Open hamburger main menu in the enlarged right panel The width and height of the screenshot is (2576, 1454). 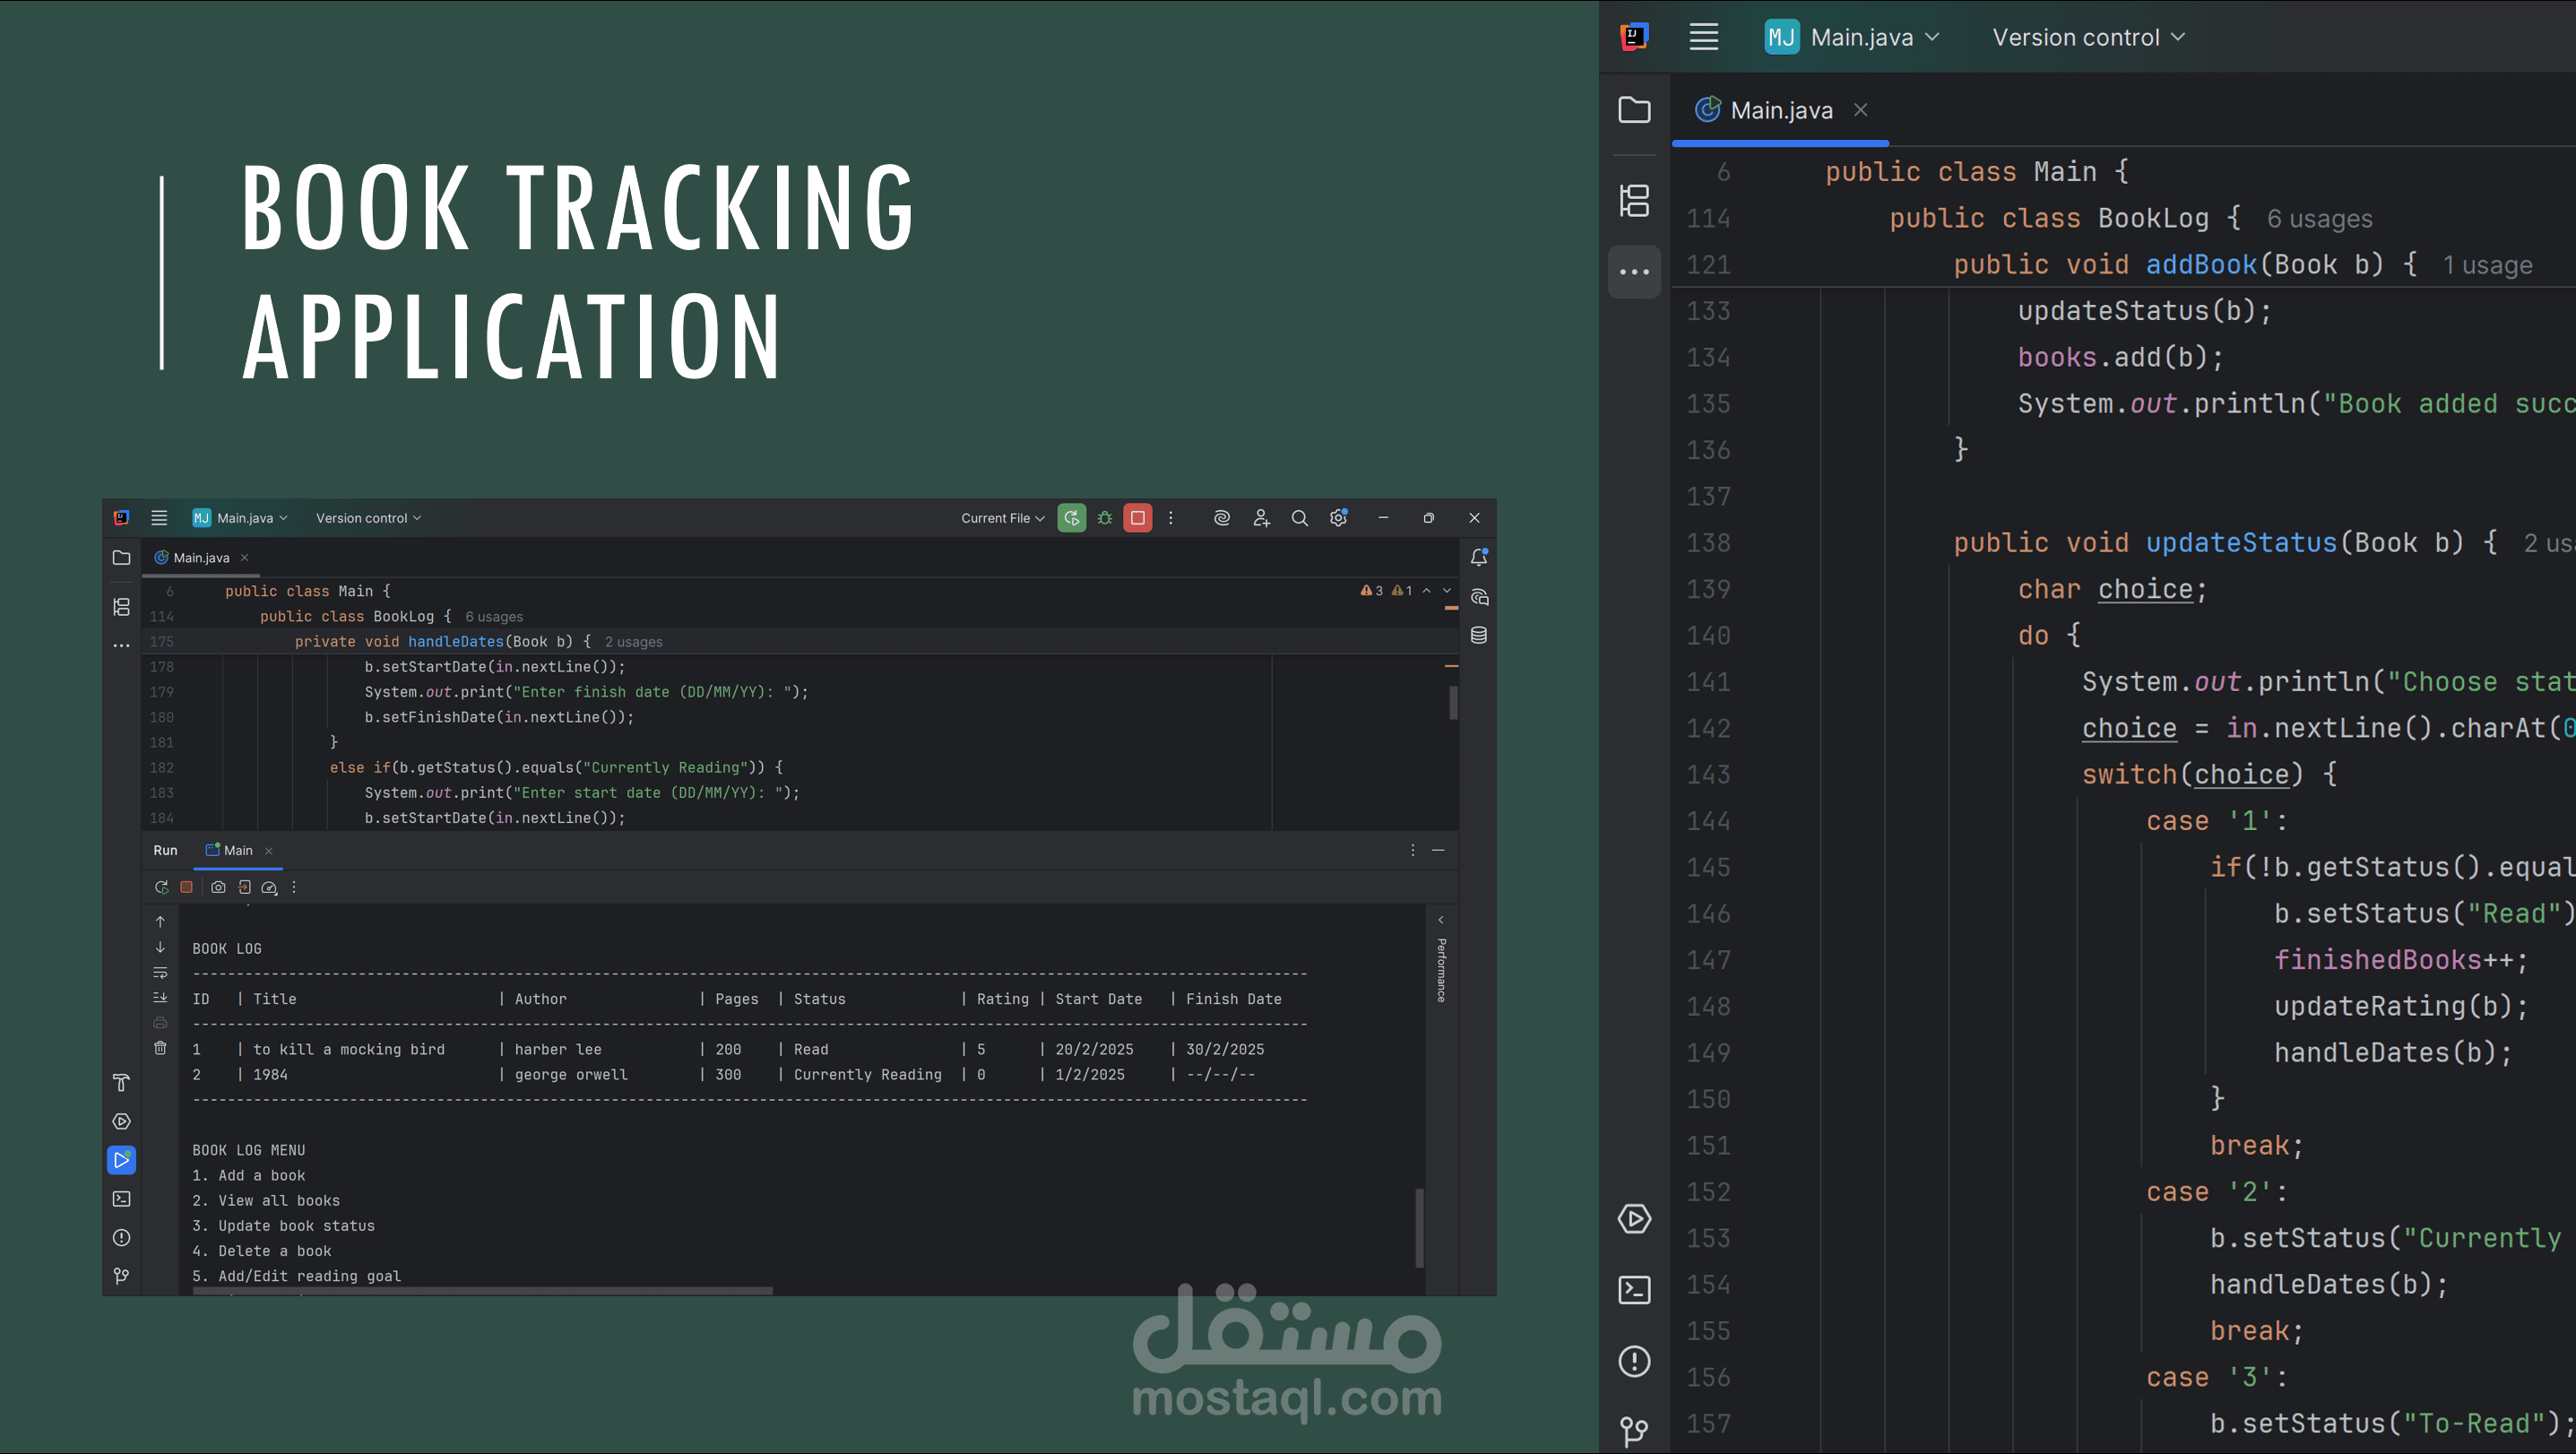point(1704,38)
